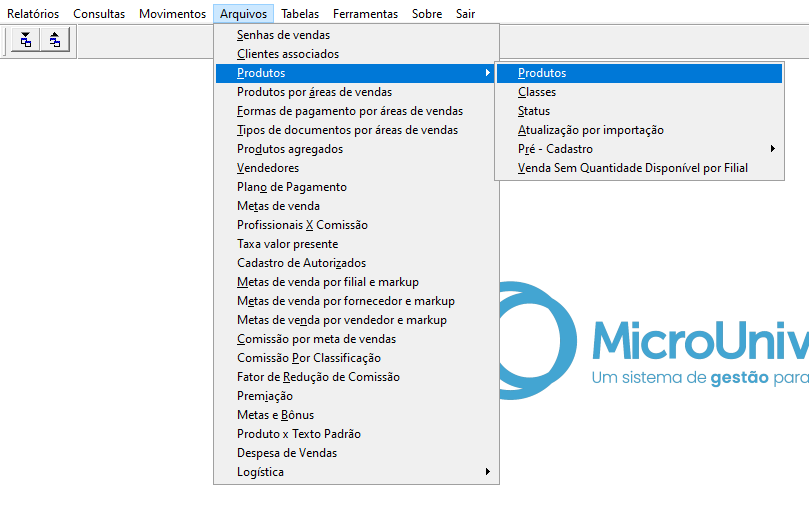Select Classes from the Produtos submenu
Viewport: 809px width, 506px height.
click(537, 92)
